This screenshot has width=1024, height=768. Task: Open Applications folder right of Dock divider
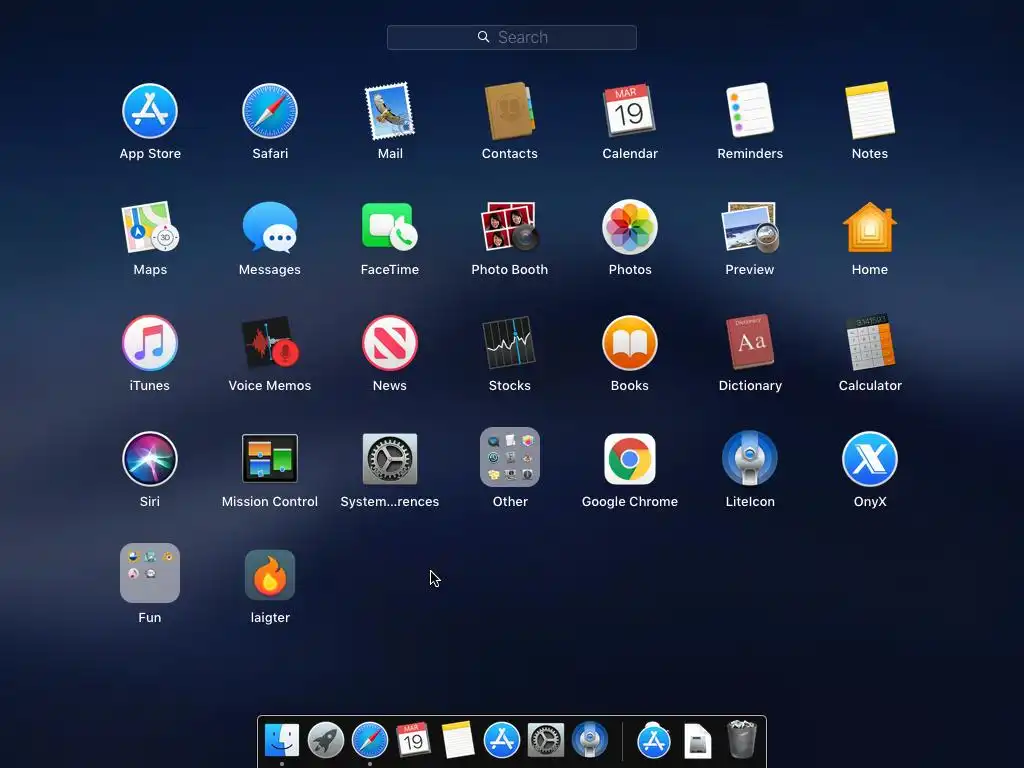[654, 741]
